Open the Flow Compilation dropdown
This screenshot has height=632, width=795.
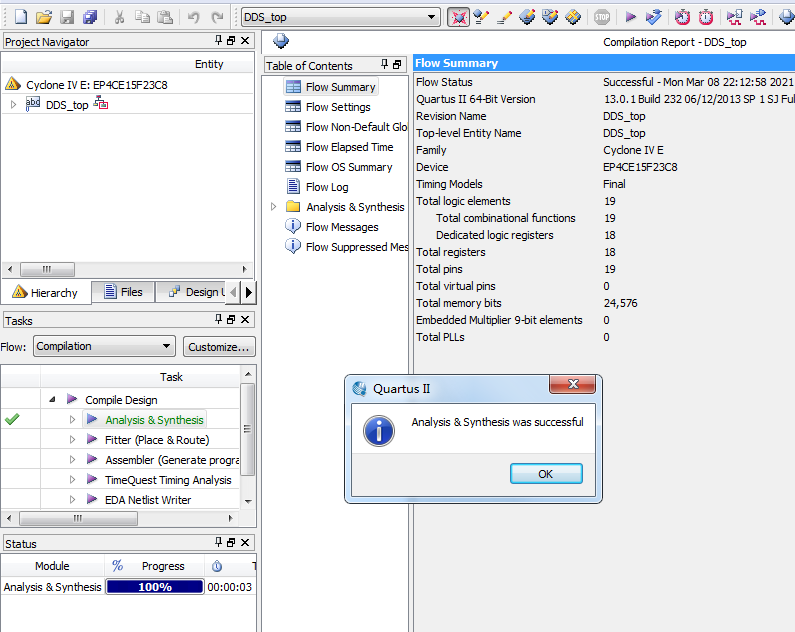pos(104,346)
